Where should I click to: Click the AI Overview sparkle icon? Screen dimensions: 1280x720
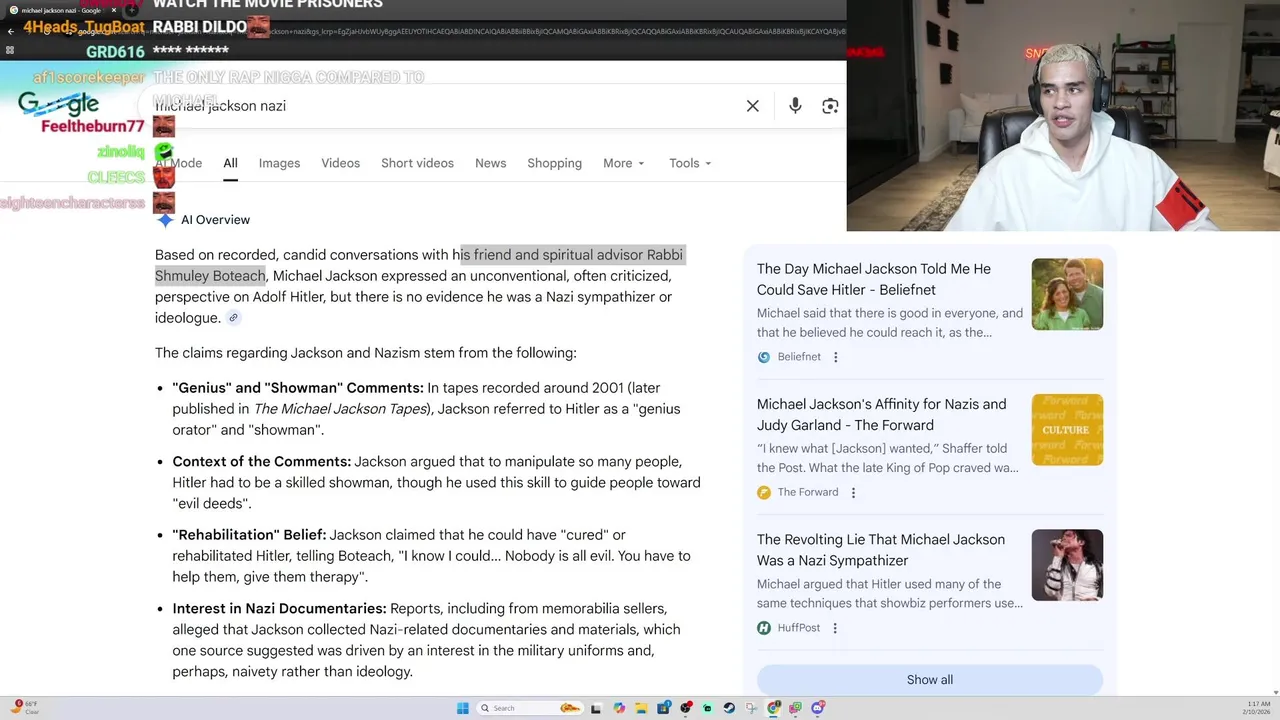165,220
